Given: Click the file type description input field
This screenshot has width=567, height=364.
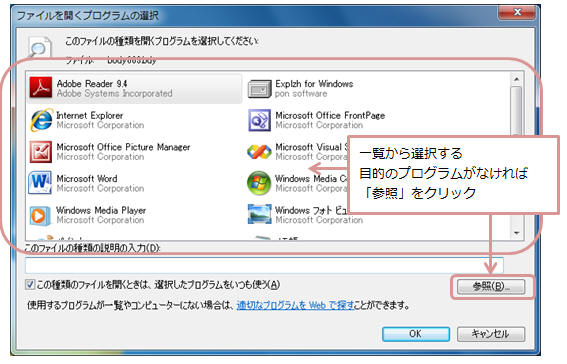Looking at the screenshot, I should pyautogui.click(x=264, y=266).
